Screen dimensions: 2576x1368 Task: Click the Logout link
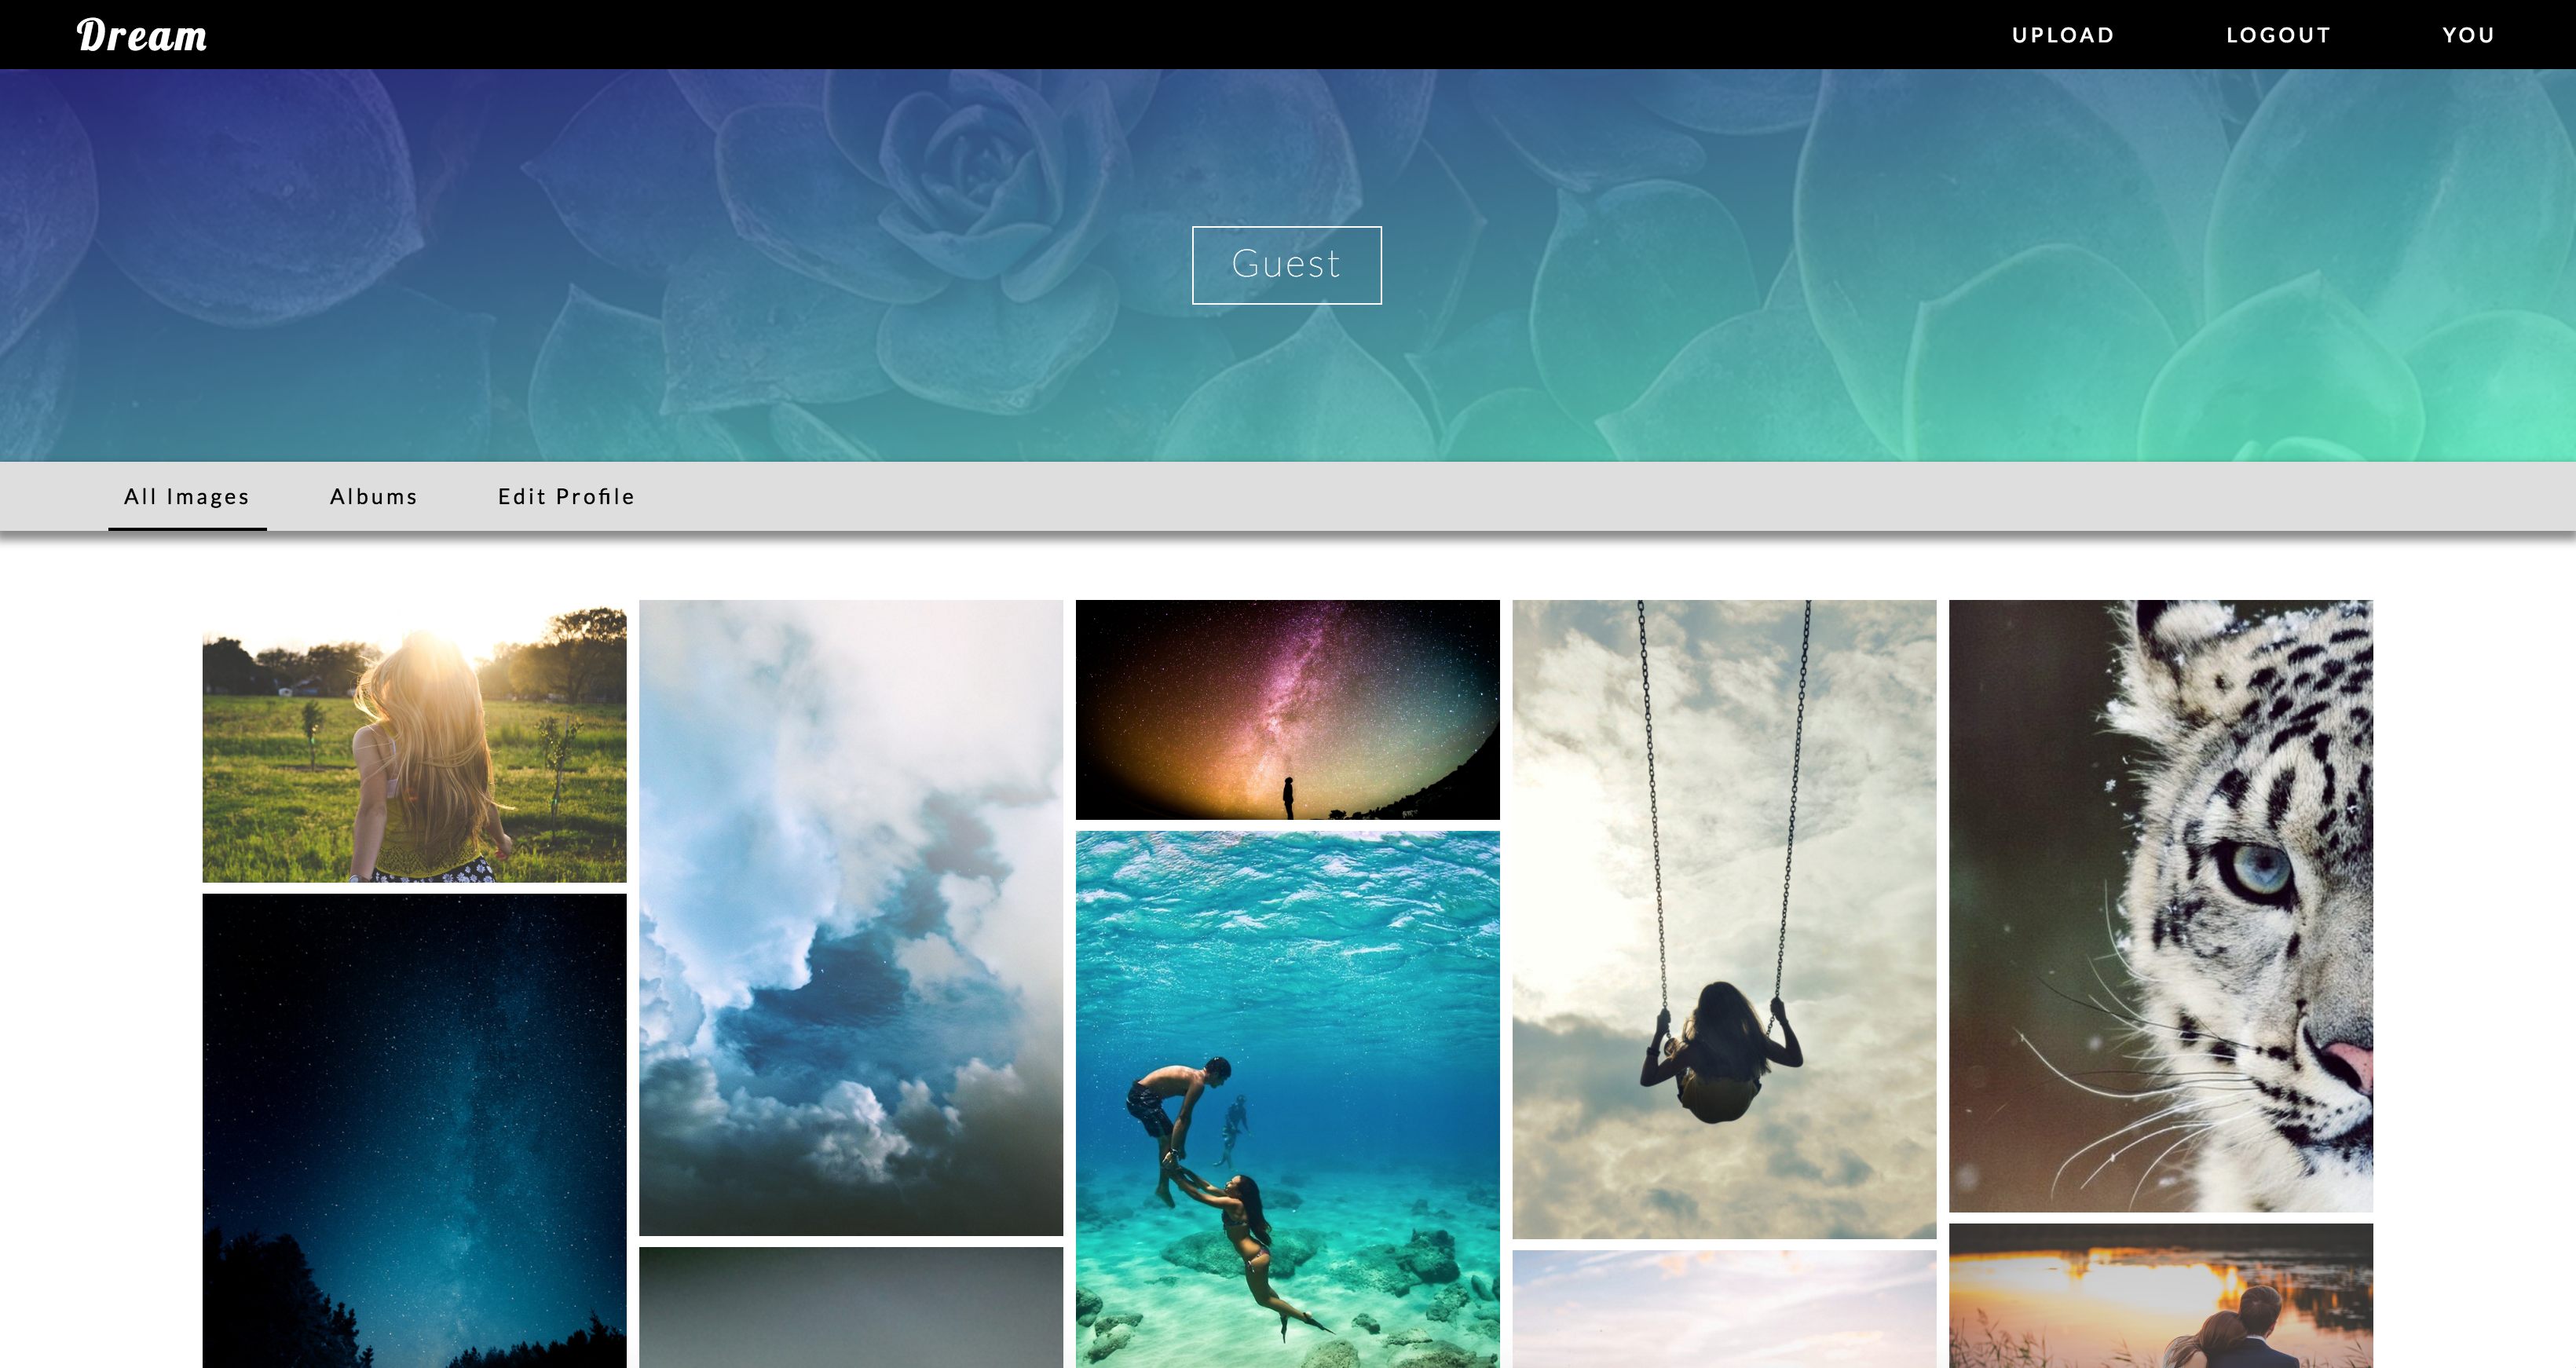2278,35
